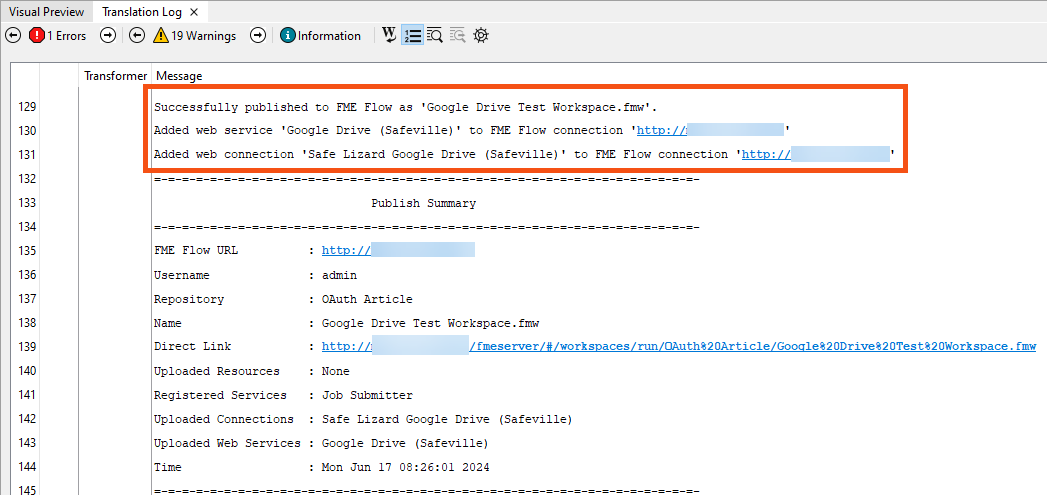
Task: Click the red error stop-sign icon
Action: click(x=37, y=36)
